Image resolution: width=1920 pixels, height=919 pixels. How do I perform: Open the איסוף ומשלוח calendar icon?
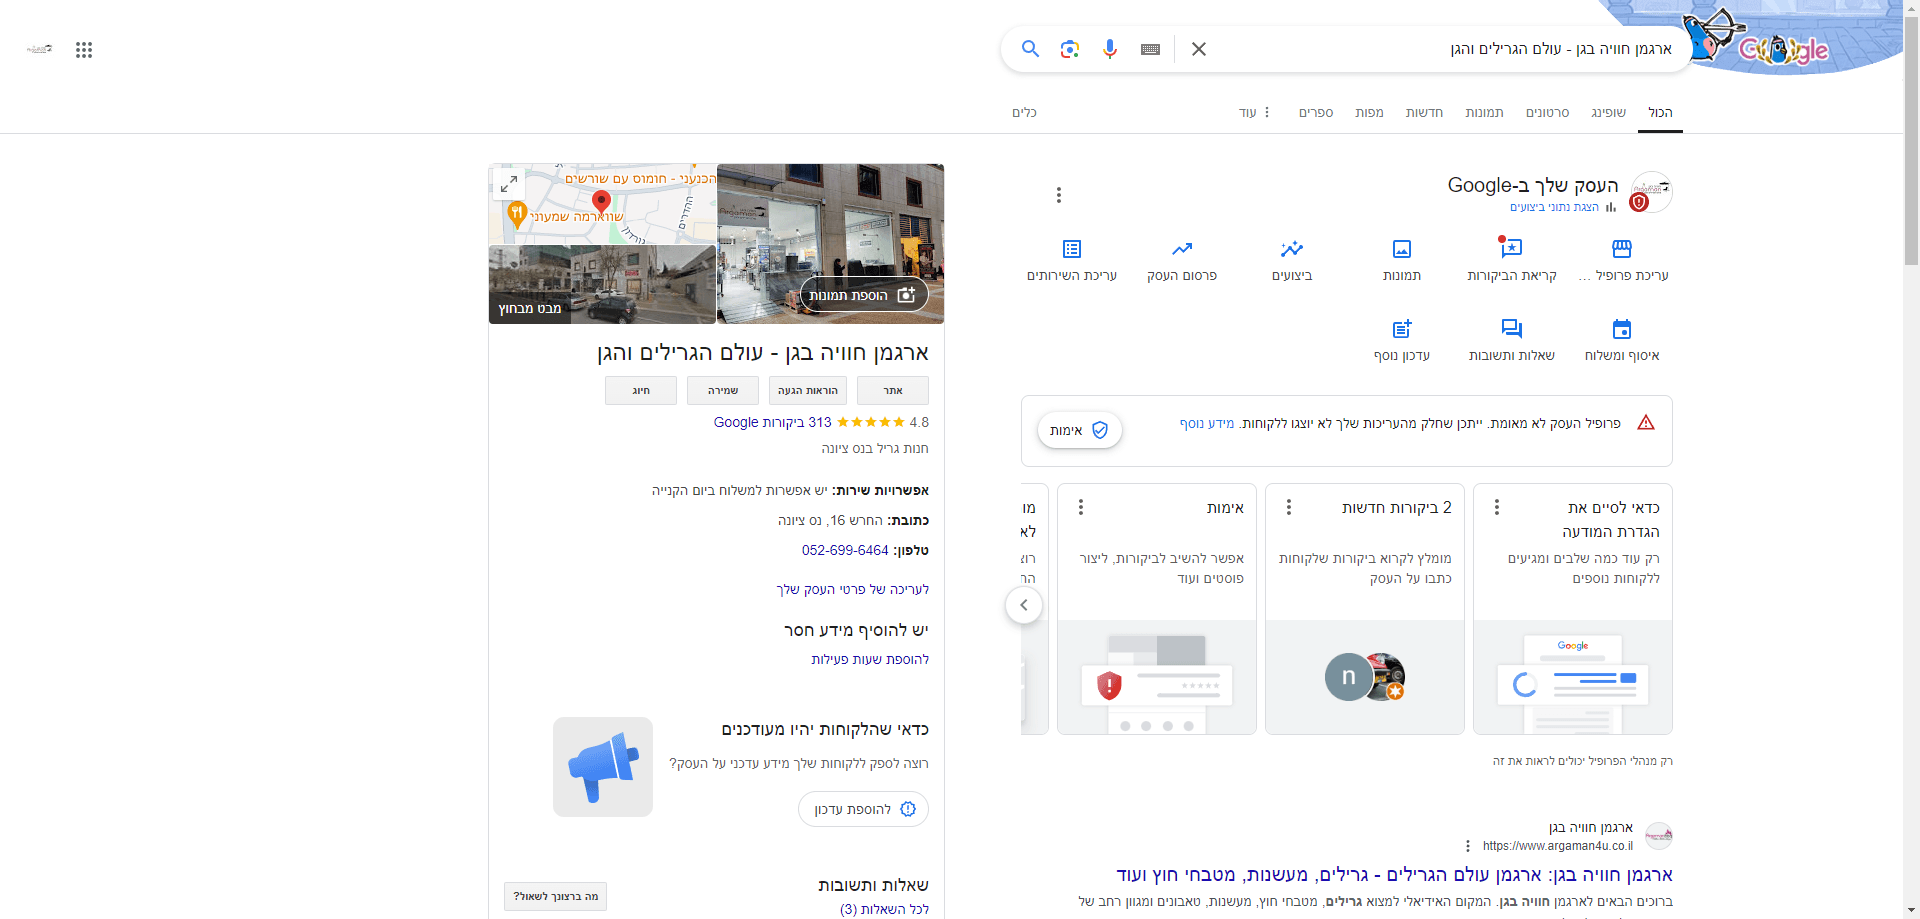[1622, 329]
